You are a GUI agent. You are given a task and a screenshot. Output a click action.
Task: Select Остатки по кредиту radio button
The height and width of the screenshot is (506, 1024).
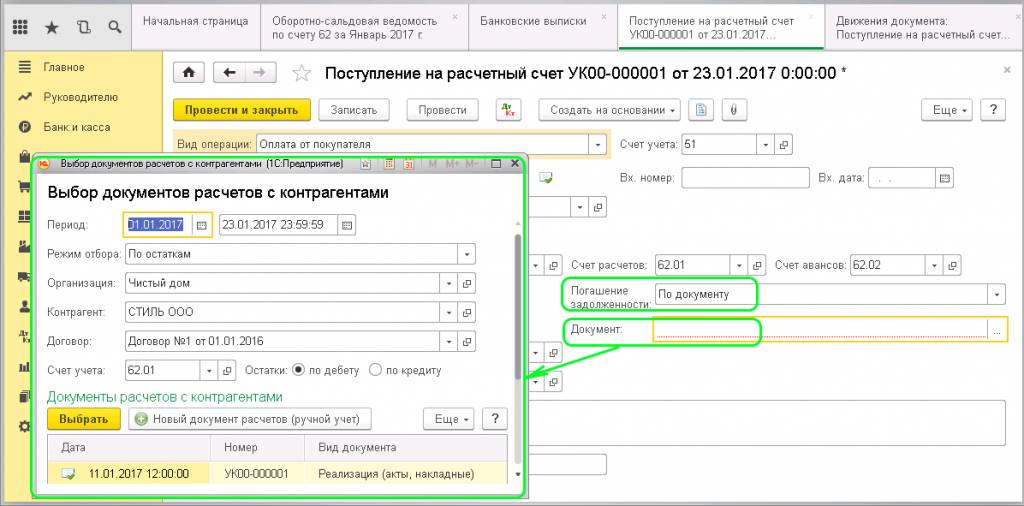pyautogui.click(x=375, y=370)
